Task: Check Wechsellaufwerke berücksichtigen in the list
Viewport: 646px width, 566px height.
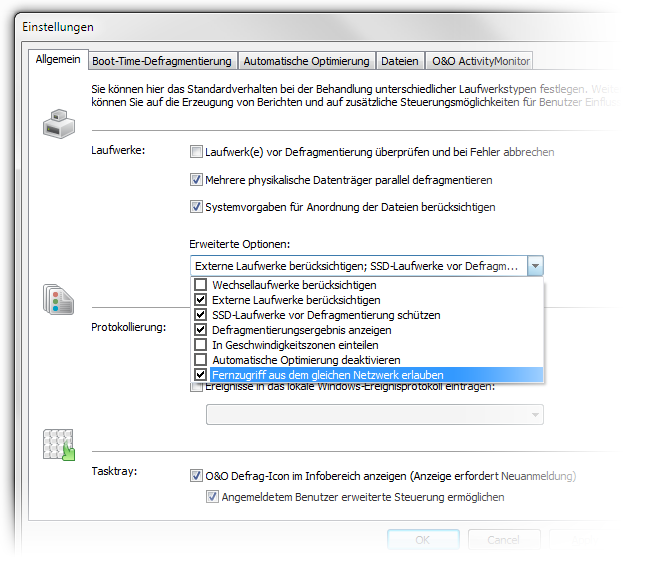Action: click(201, 285)
